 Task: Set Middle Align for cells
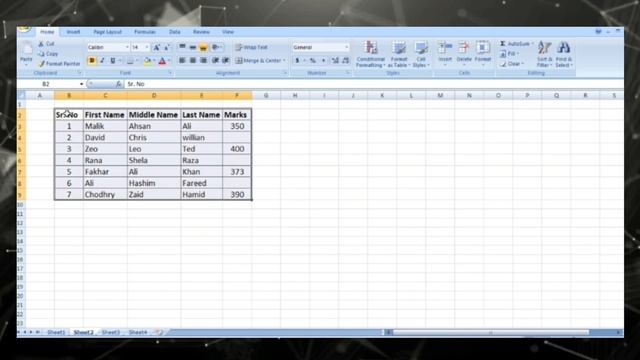193,47
